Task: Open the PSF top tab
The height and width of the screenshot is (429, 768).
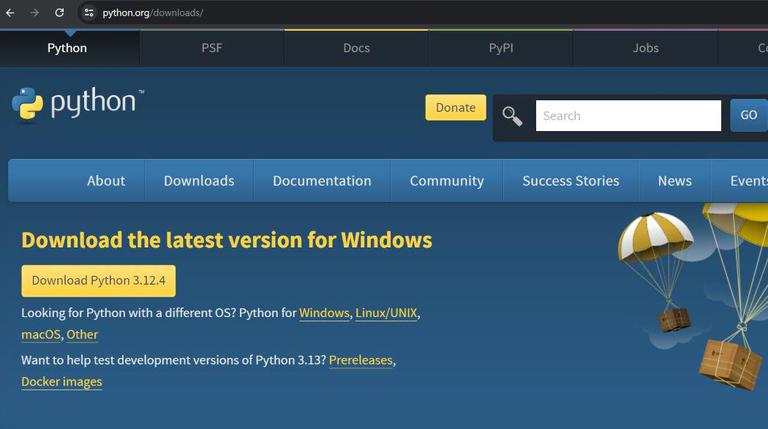Action: click(x=212, y=48)
